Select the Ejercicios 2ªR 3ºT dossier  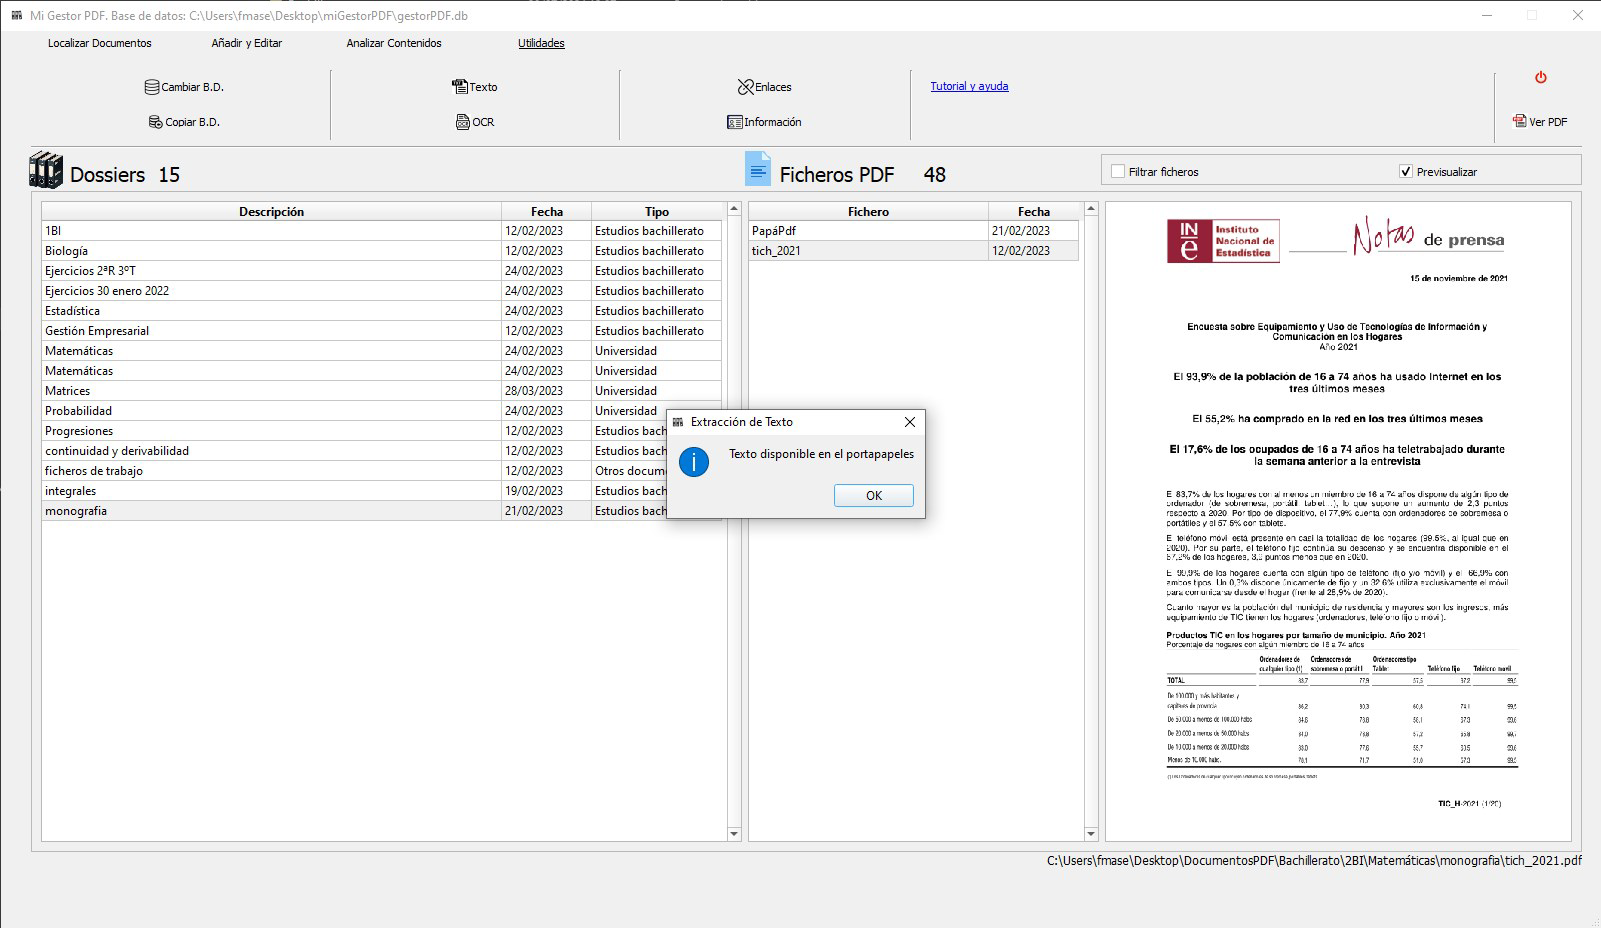(x=381, y=271)
